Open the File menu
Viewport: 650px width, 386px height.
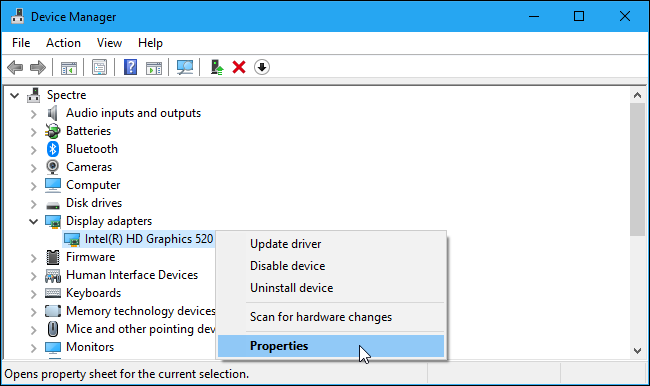coord(21,43)
